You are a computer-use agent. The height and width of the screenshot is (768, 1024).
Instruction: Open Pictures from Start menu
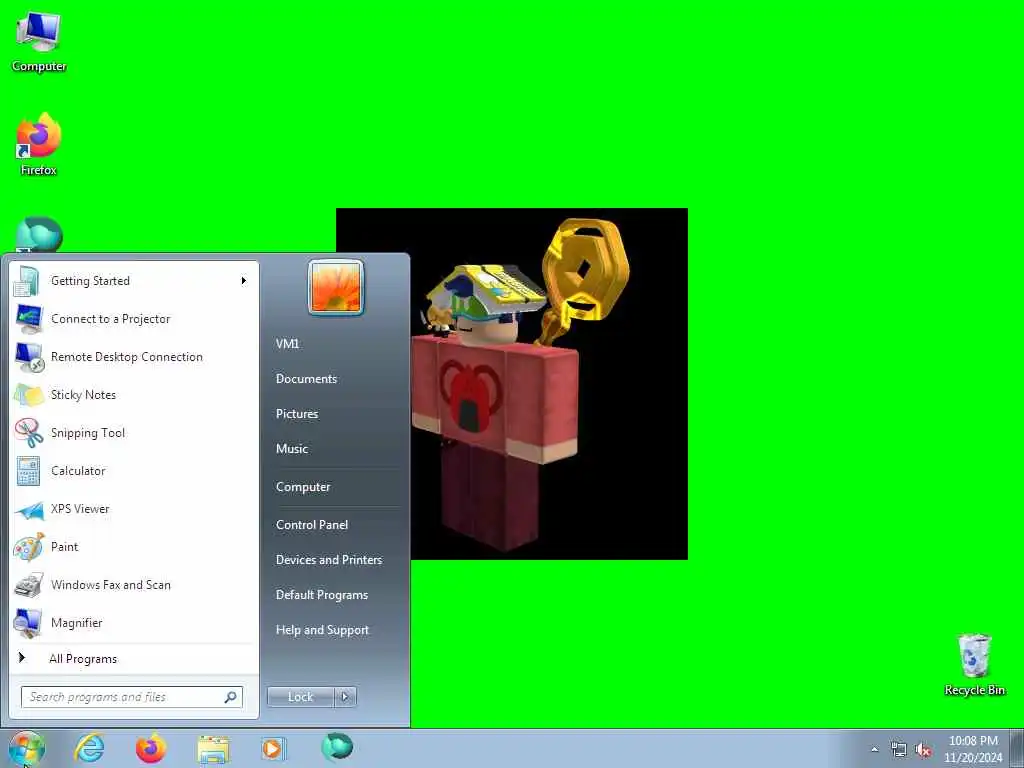[x=297, y=414]
